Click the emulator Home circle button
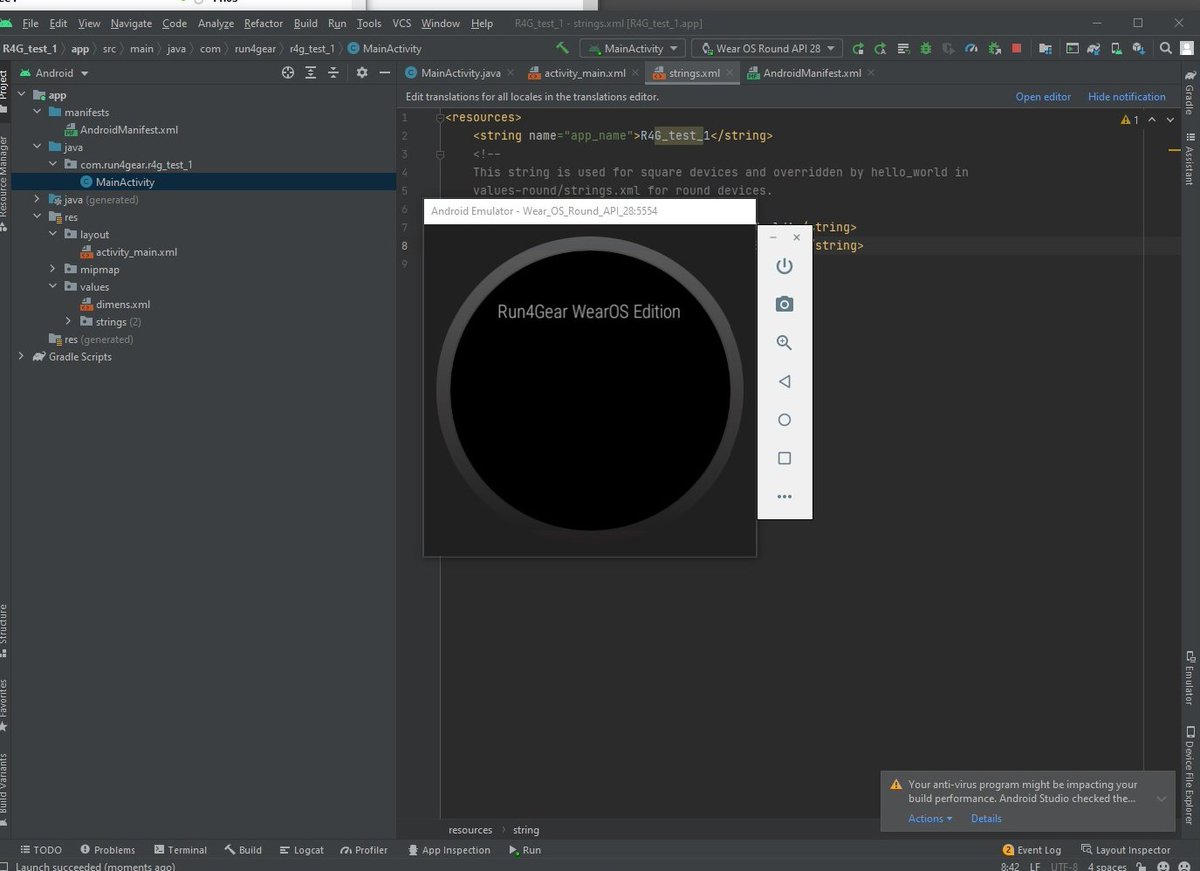1200x871 pixels. (784, 420)
